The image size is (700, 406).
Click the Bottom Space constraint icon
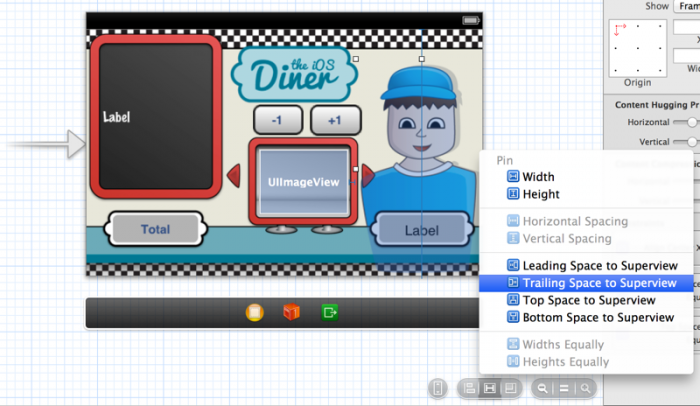pyautogui.click(x=513, y=317)
